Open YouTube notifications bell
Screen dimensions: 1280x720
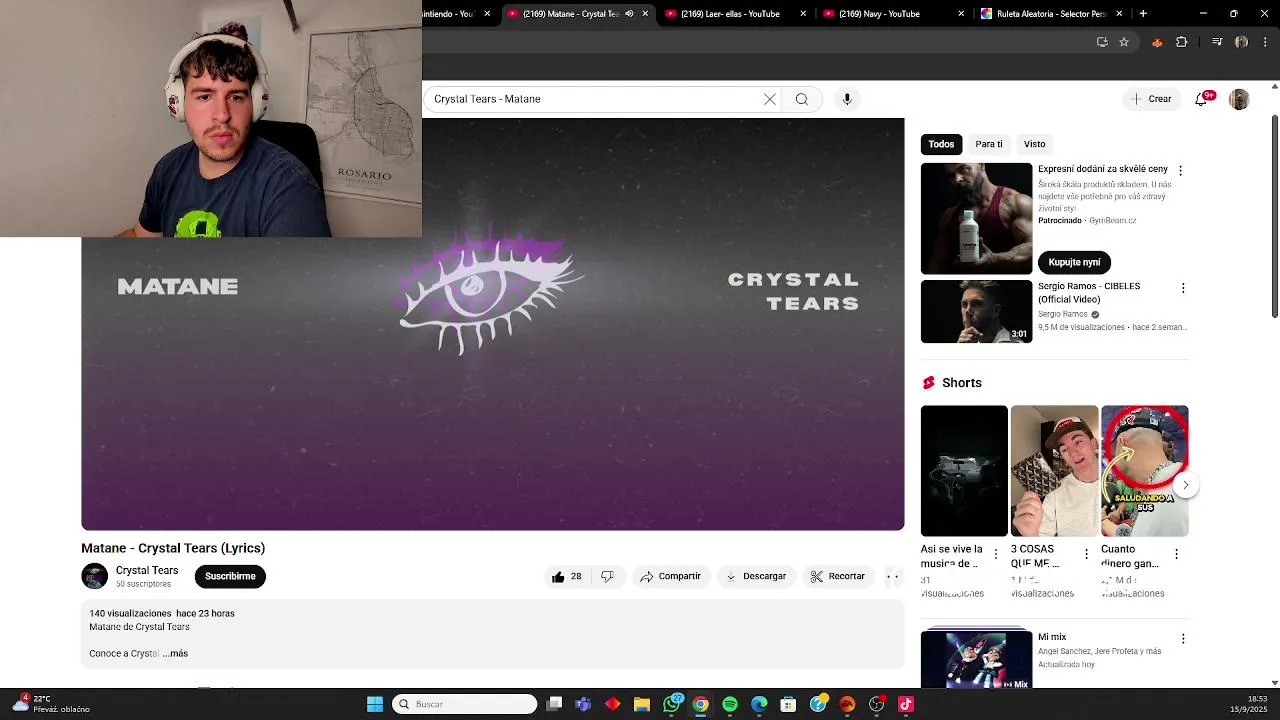[x=1201, y=99]
